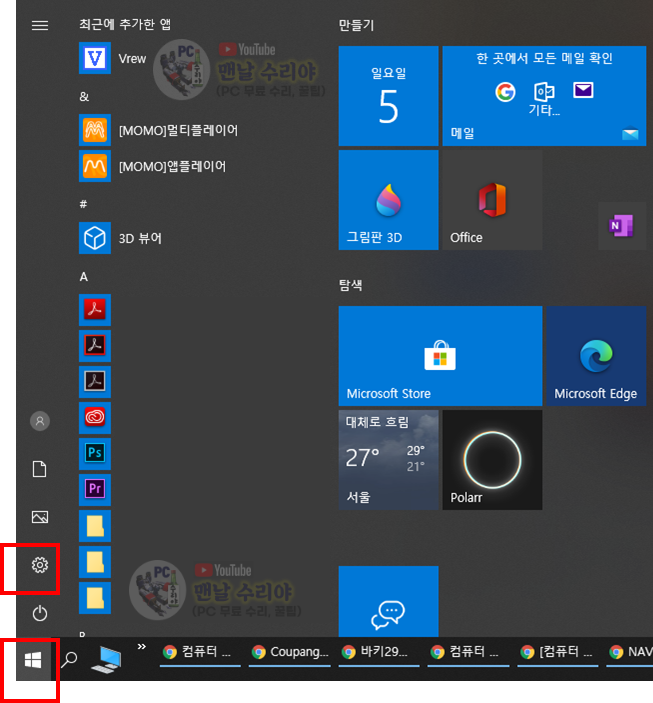Image resolution: width=653 pixels, height=703 pixels.
Task: Click the # letter header in app list
Action: (x=83, y=204)
